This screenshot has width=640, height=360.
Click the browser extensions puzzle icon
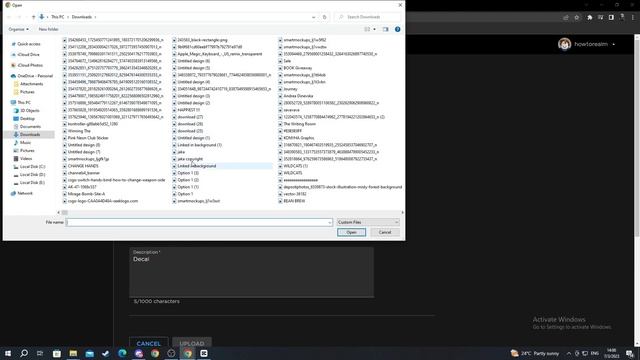tap(589, 17)
